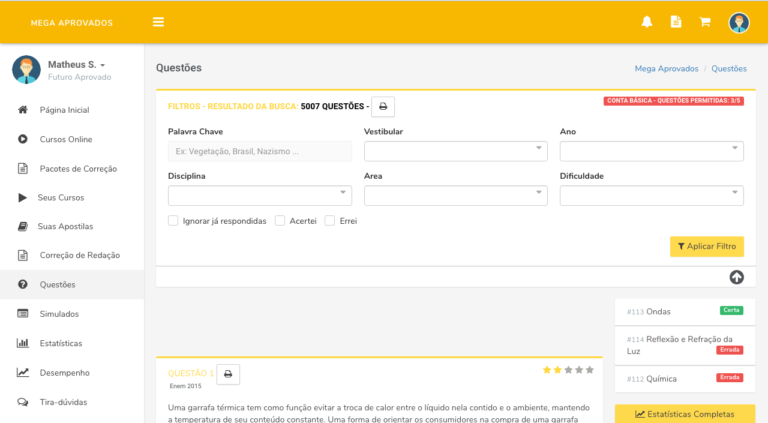Tick the 'Errei' checkbox
Viewport: 768px width, 423px height.
pos(330,221)
